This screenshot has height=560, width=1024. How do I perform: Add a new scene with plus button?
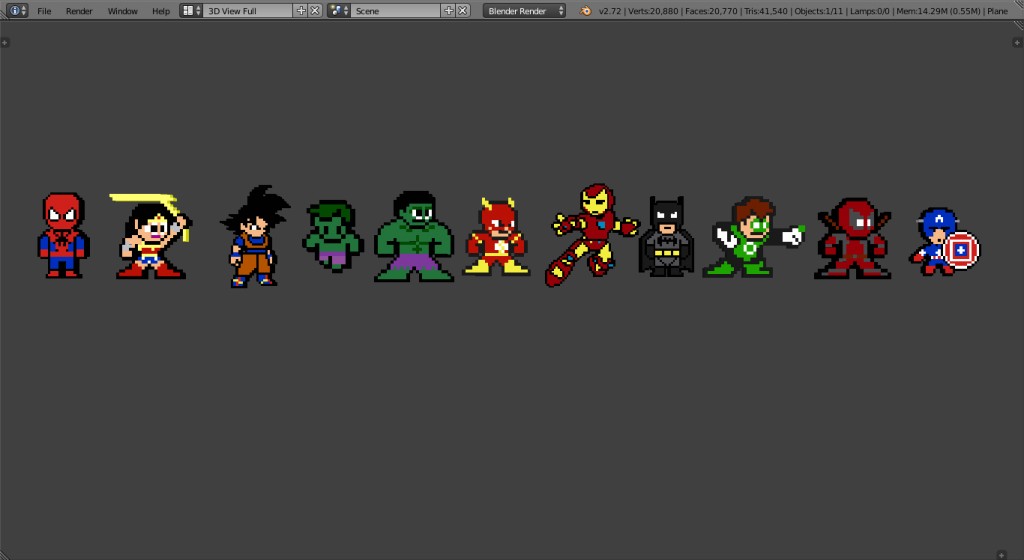[x=448, y=10]
